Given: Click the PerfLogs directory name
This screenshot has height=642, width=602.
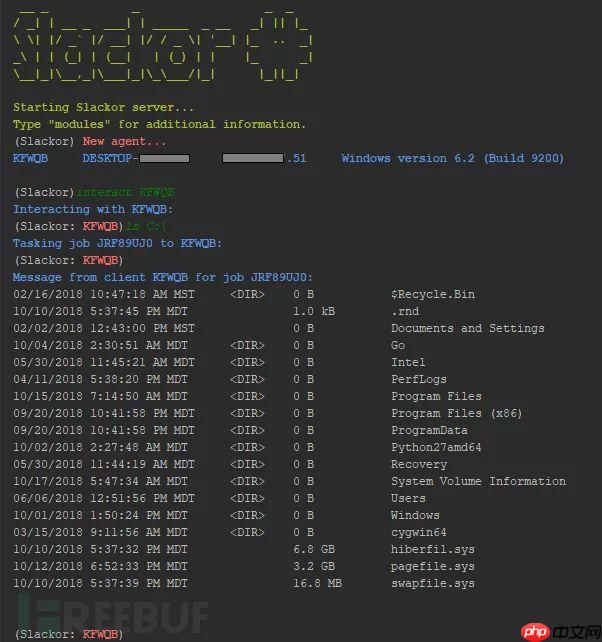Looking at the screenshot, I should point(419,379).
